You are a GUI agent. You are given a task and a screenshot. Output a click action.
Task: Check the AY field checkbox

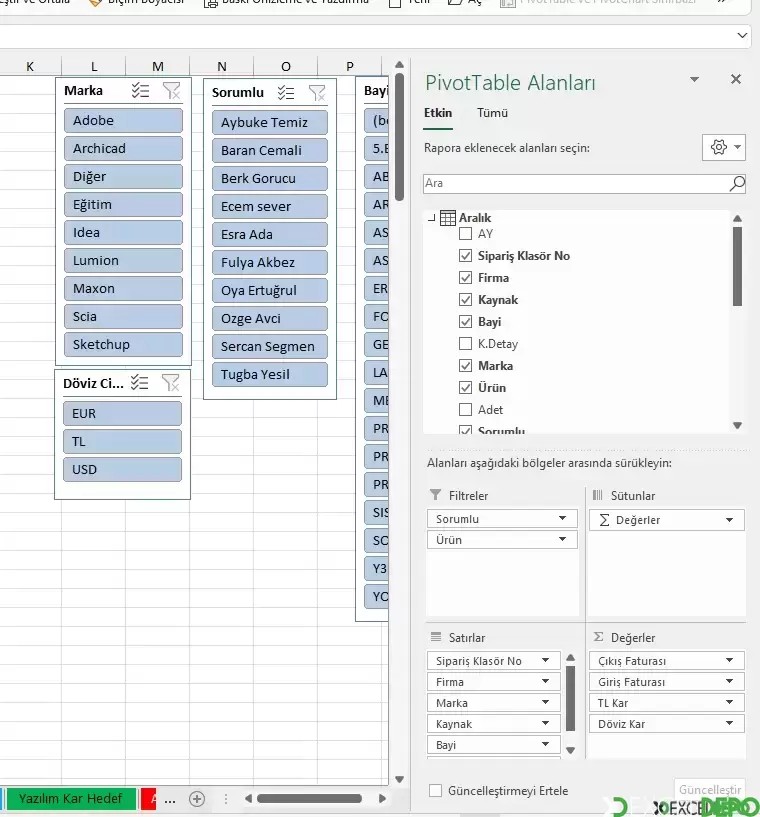pyautogui.click(x=466, y=234)
